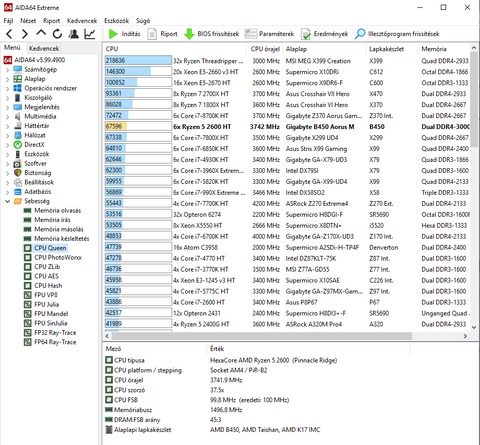Click the 218636 Threadripper score bar
This screenshot has width=480, height=445.
coord(138,60)
